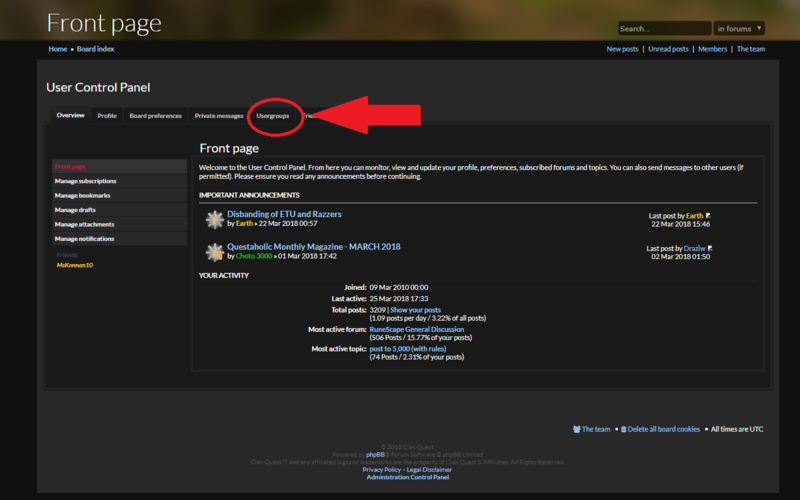Click the 'YOUR ACTIVITY' section heading
Image resolution: width=800 pixels, height=500 pixels.
[x=224, y=276]
